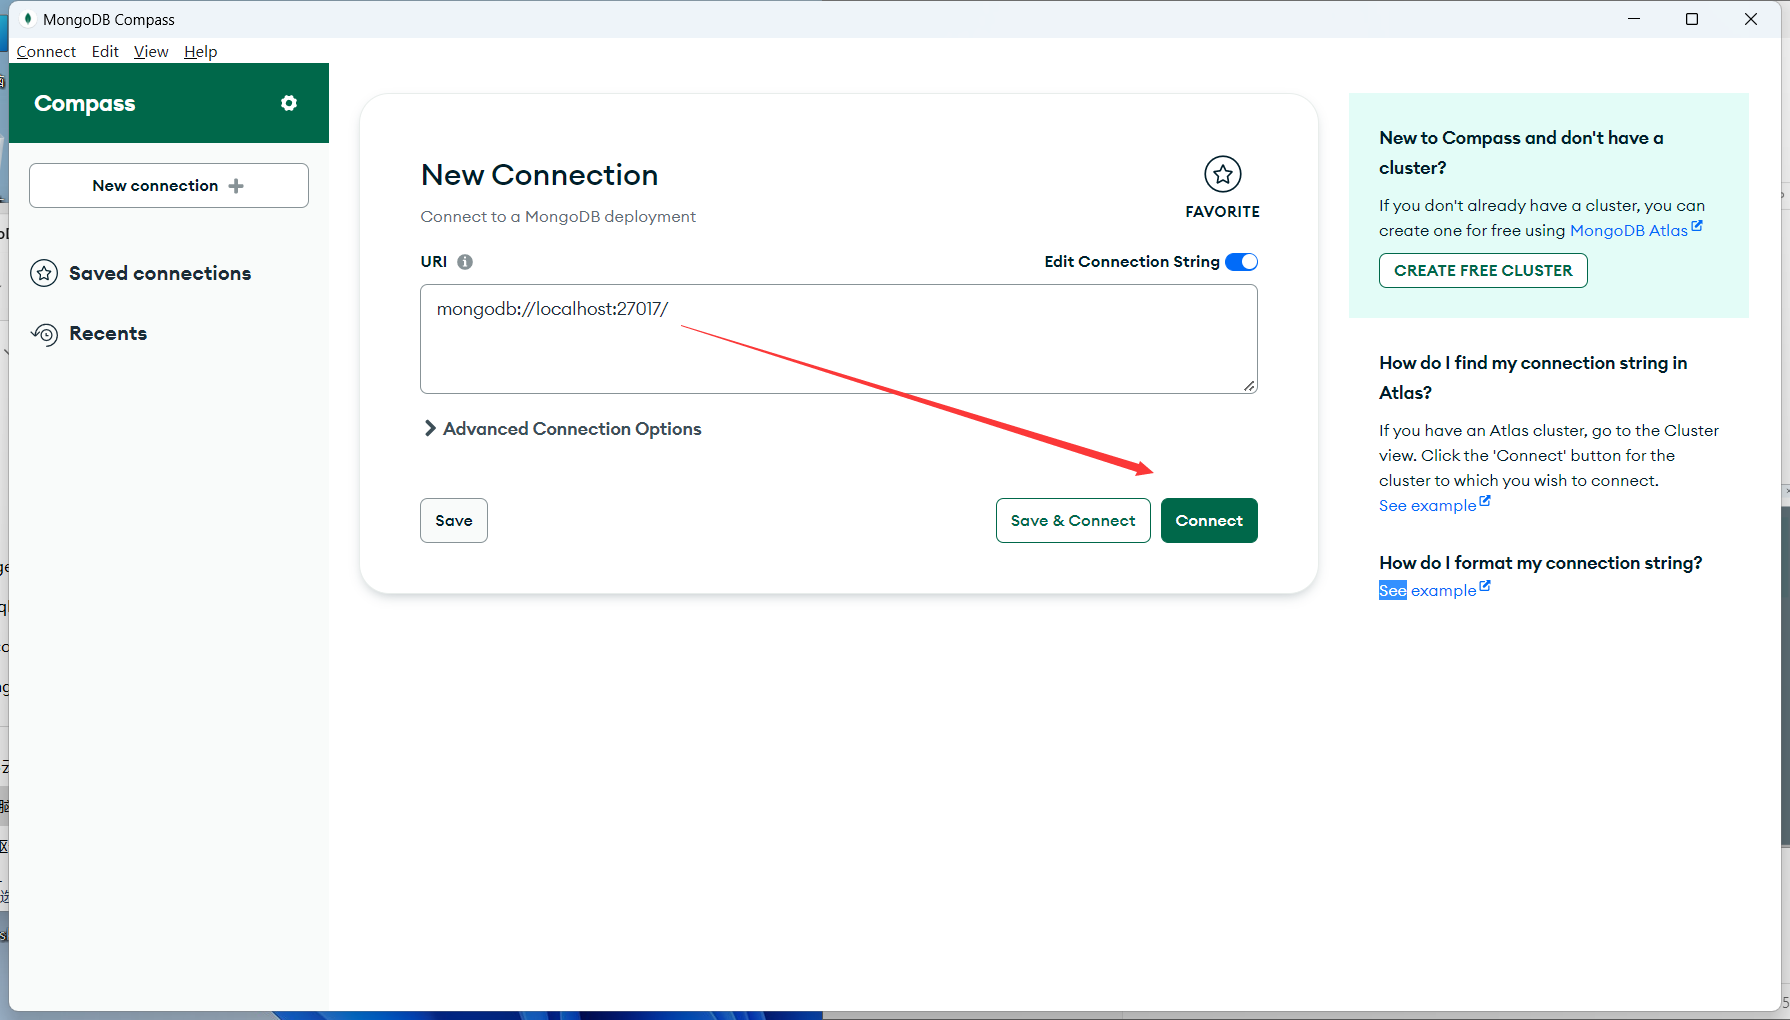Click the resize handle of the URI box

pyautogui.click(x=1249, y=386)
